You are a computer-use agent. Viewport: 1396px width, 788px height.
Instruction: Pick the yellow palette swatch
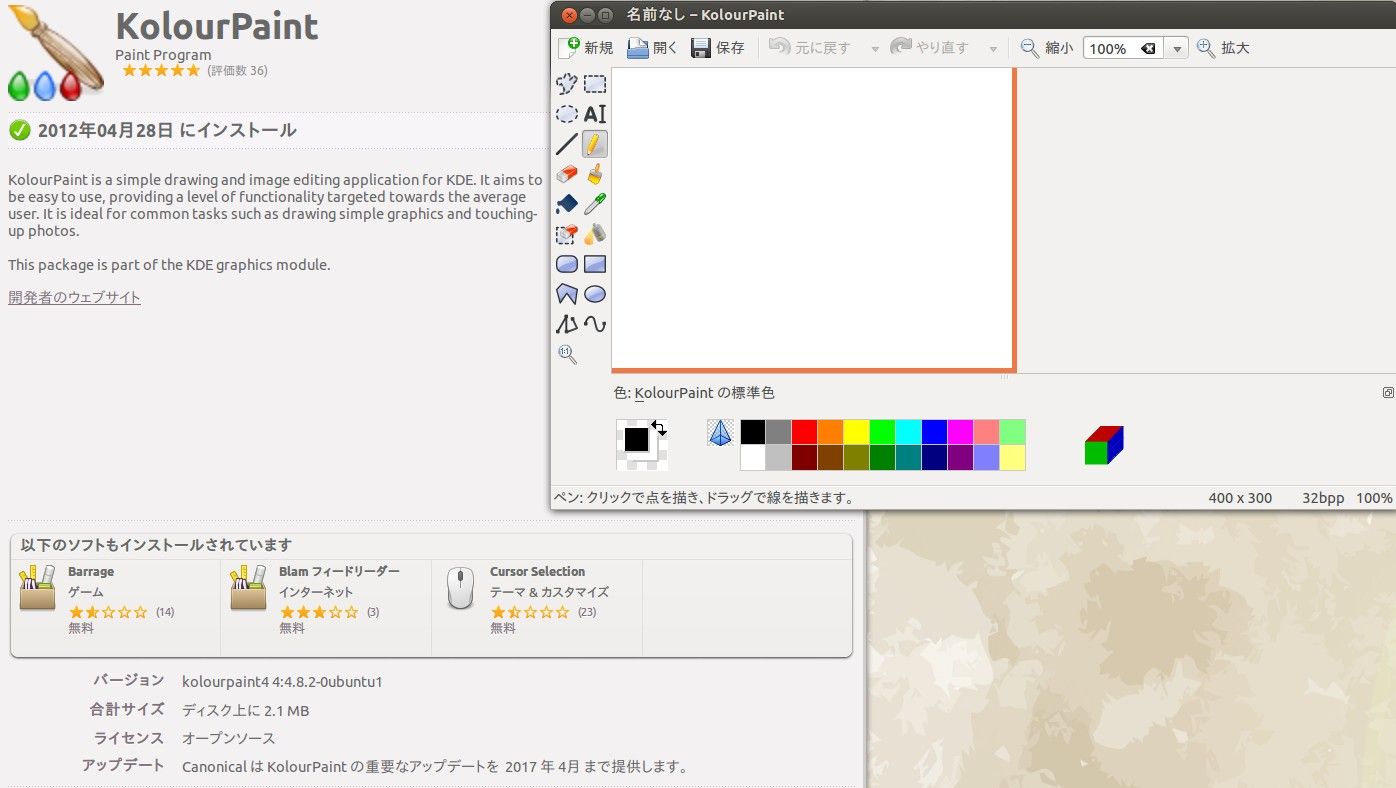tap(857, 432)
